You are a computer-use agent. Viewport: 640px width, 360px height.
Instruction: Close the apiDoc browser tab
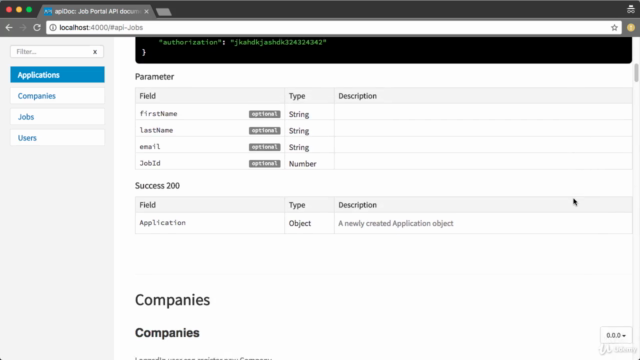coord(146,11)
